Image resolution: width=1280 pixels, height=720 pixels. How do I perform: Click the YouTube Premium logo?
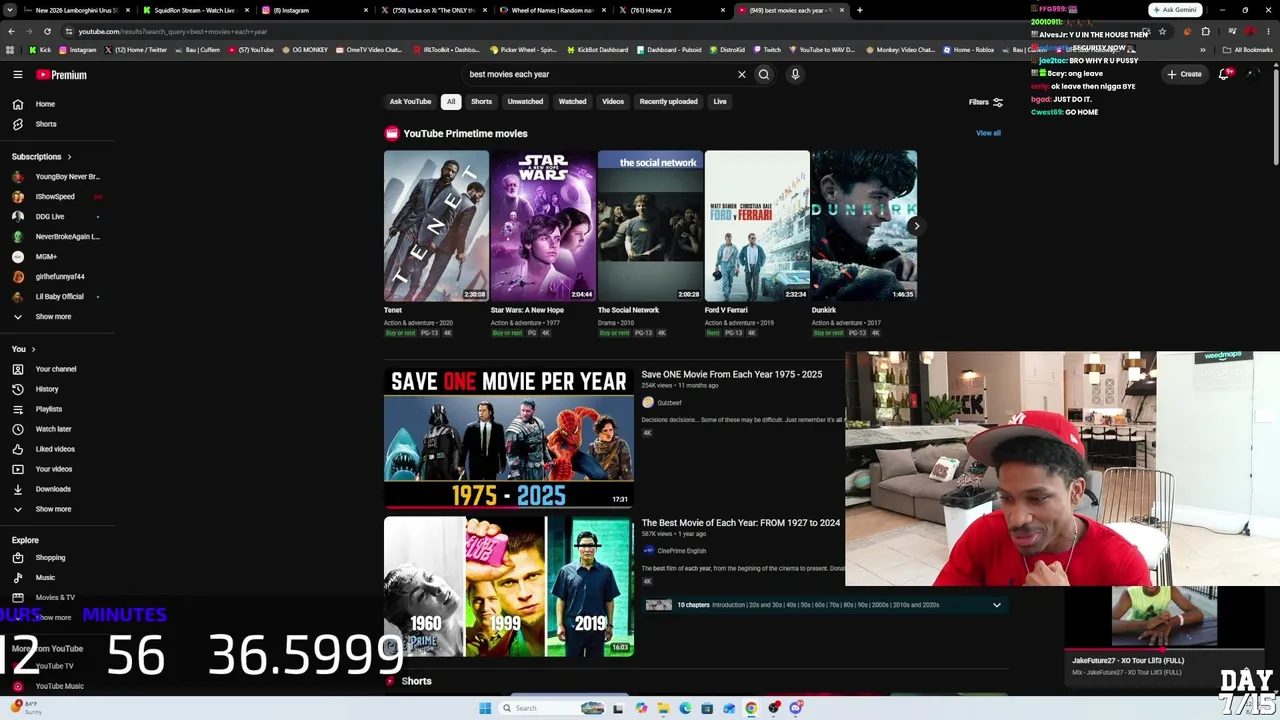click(62, 75)
